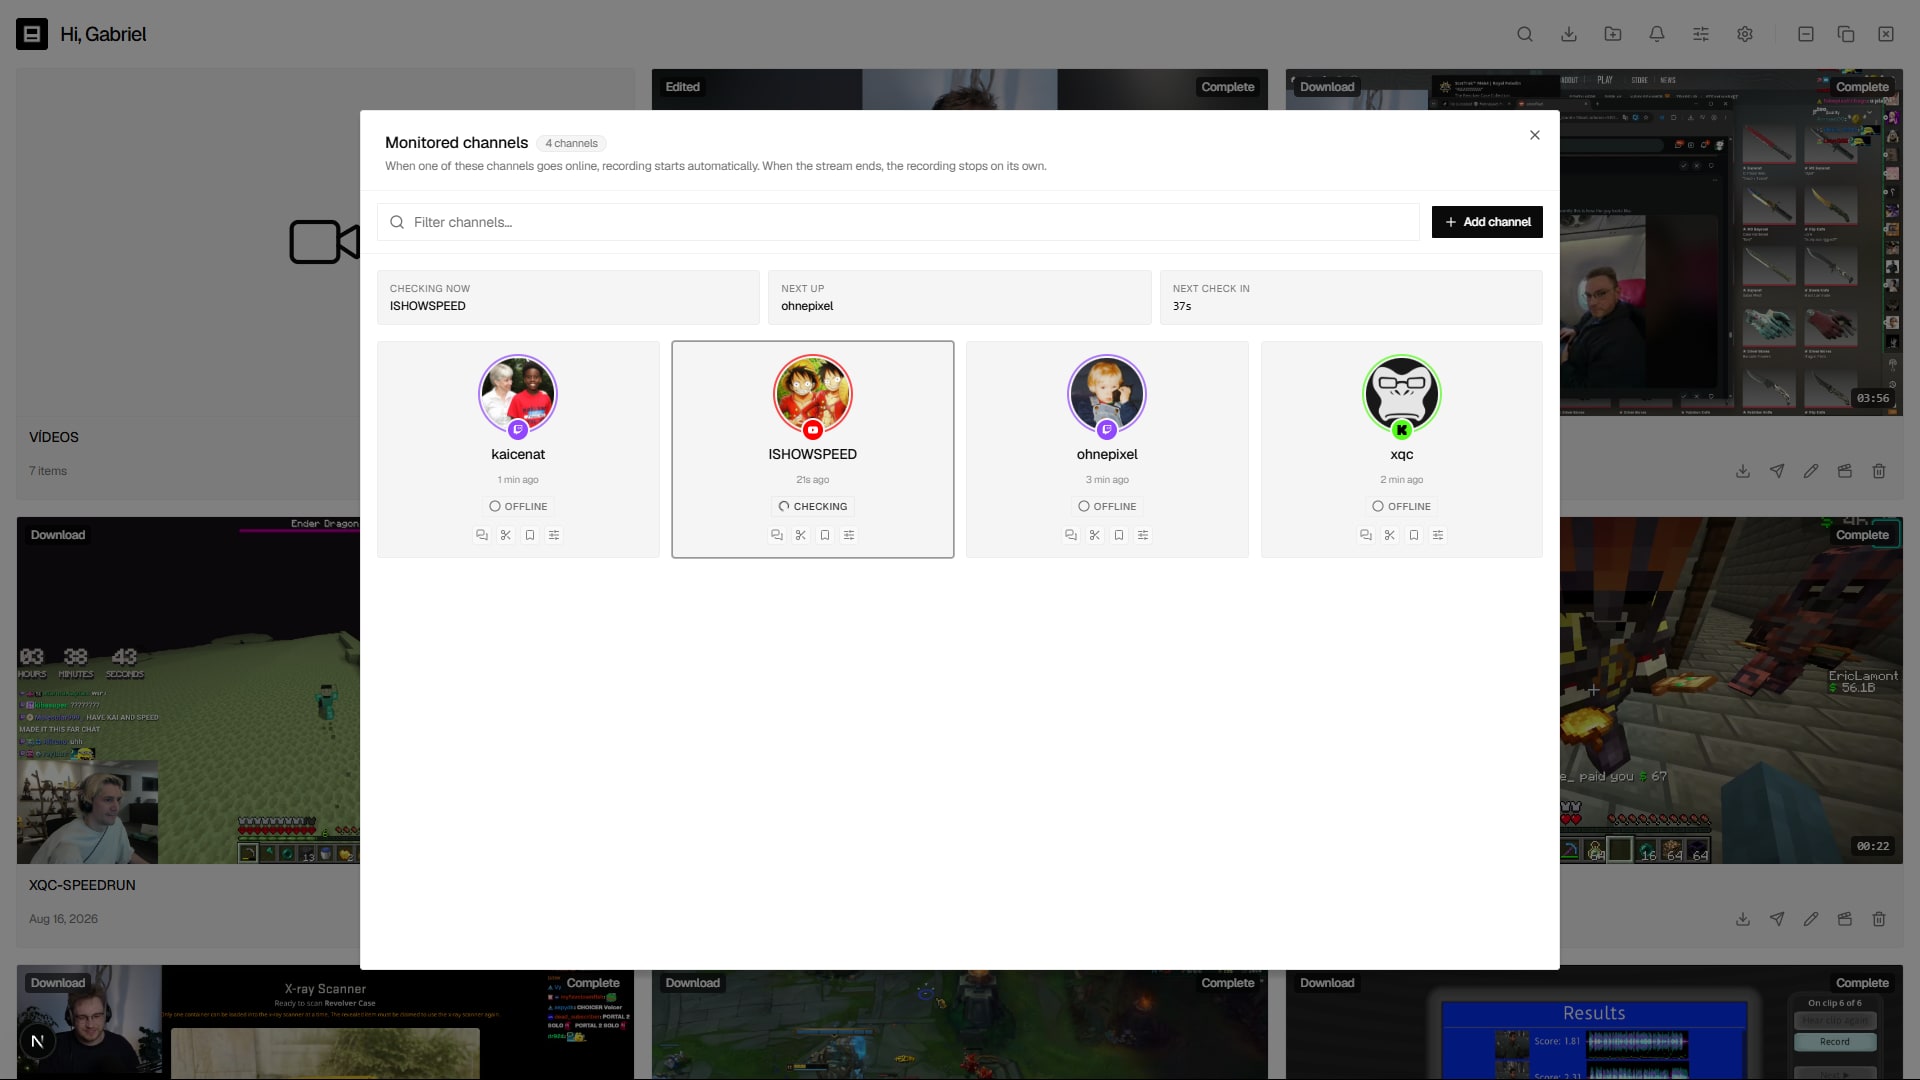The height and width of the screenshot is (1080, 1920).
Task: Click scissors clip icon on ohnepixel card
Action: coord(1095,535)
